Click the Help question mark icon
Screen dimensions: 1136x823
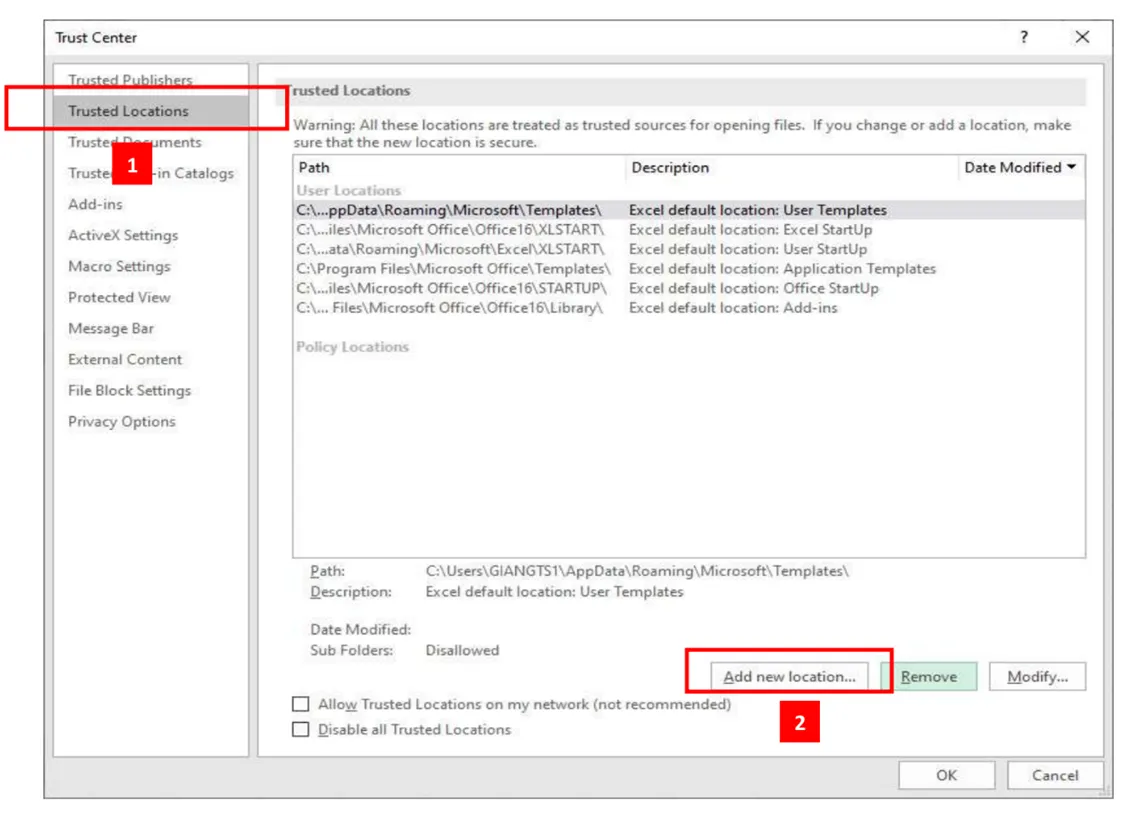point(1023,37)
